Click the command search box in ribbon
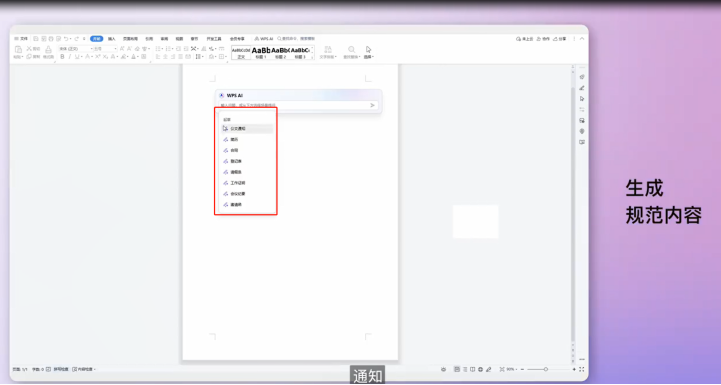The width and height of the screenshot is (721, 385). pos(297,39)
